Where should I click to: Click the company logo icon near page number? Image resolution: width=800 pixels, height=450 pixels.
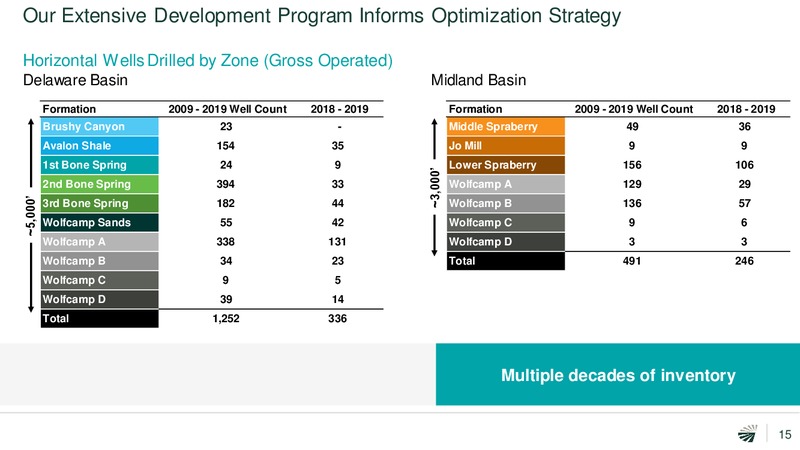[748, 434]
